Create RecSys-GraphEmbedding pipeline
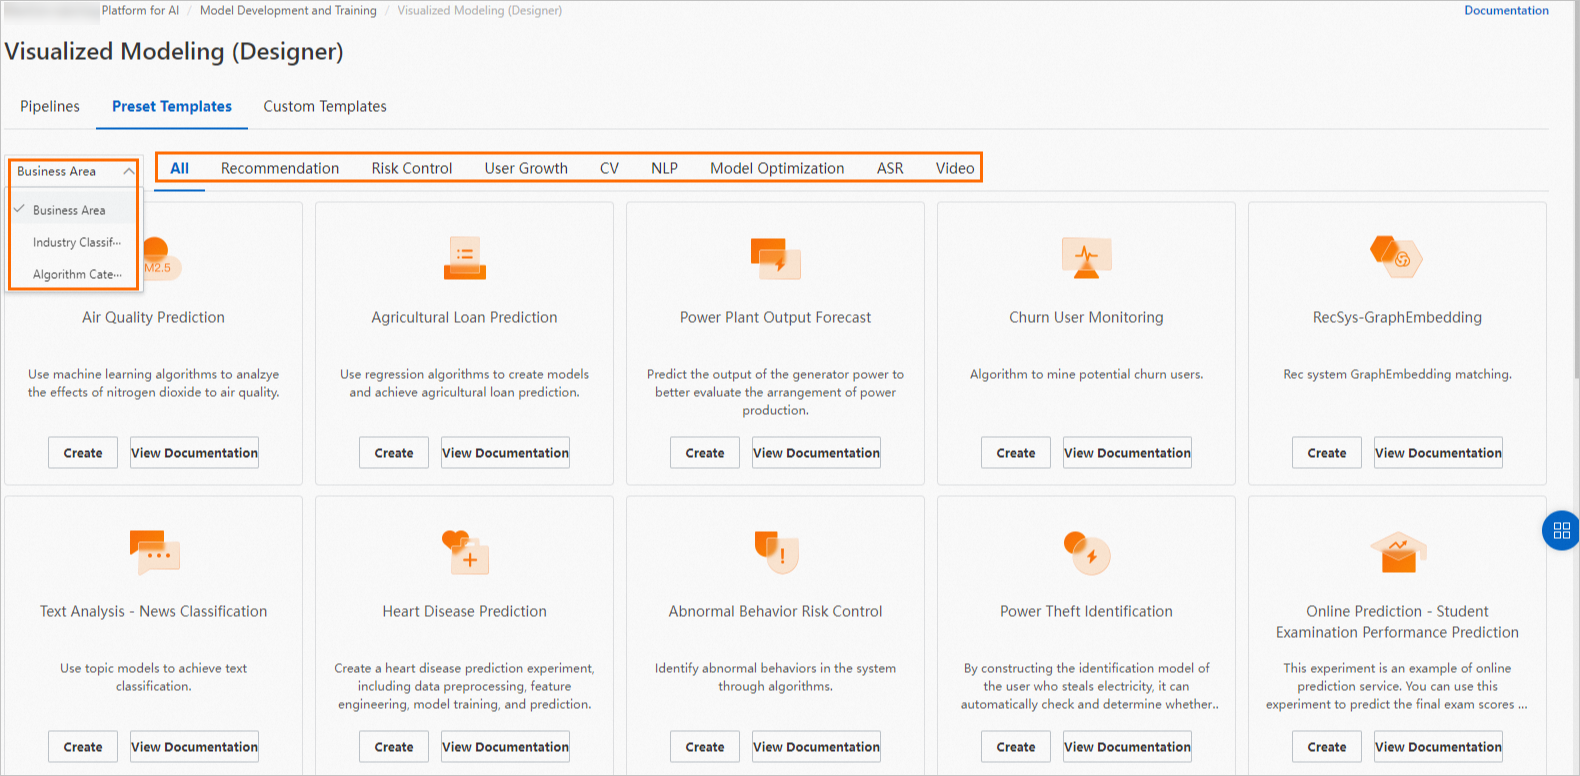The width and height of the screenshot is (1580, 776). coord(1327,453)
